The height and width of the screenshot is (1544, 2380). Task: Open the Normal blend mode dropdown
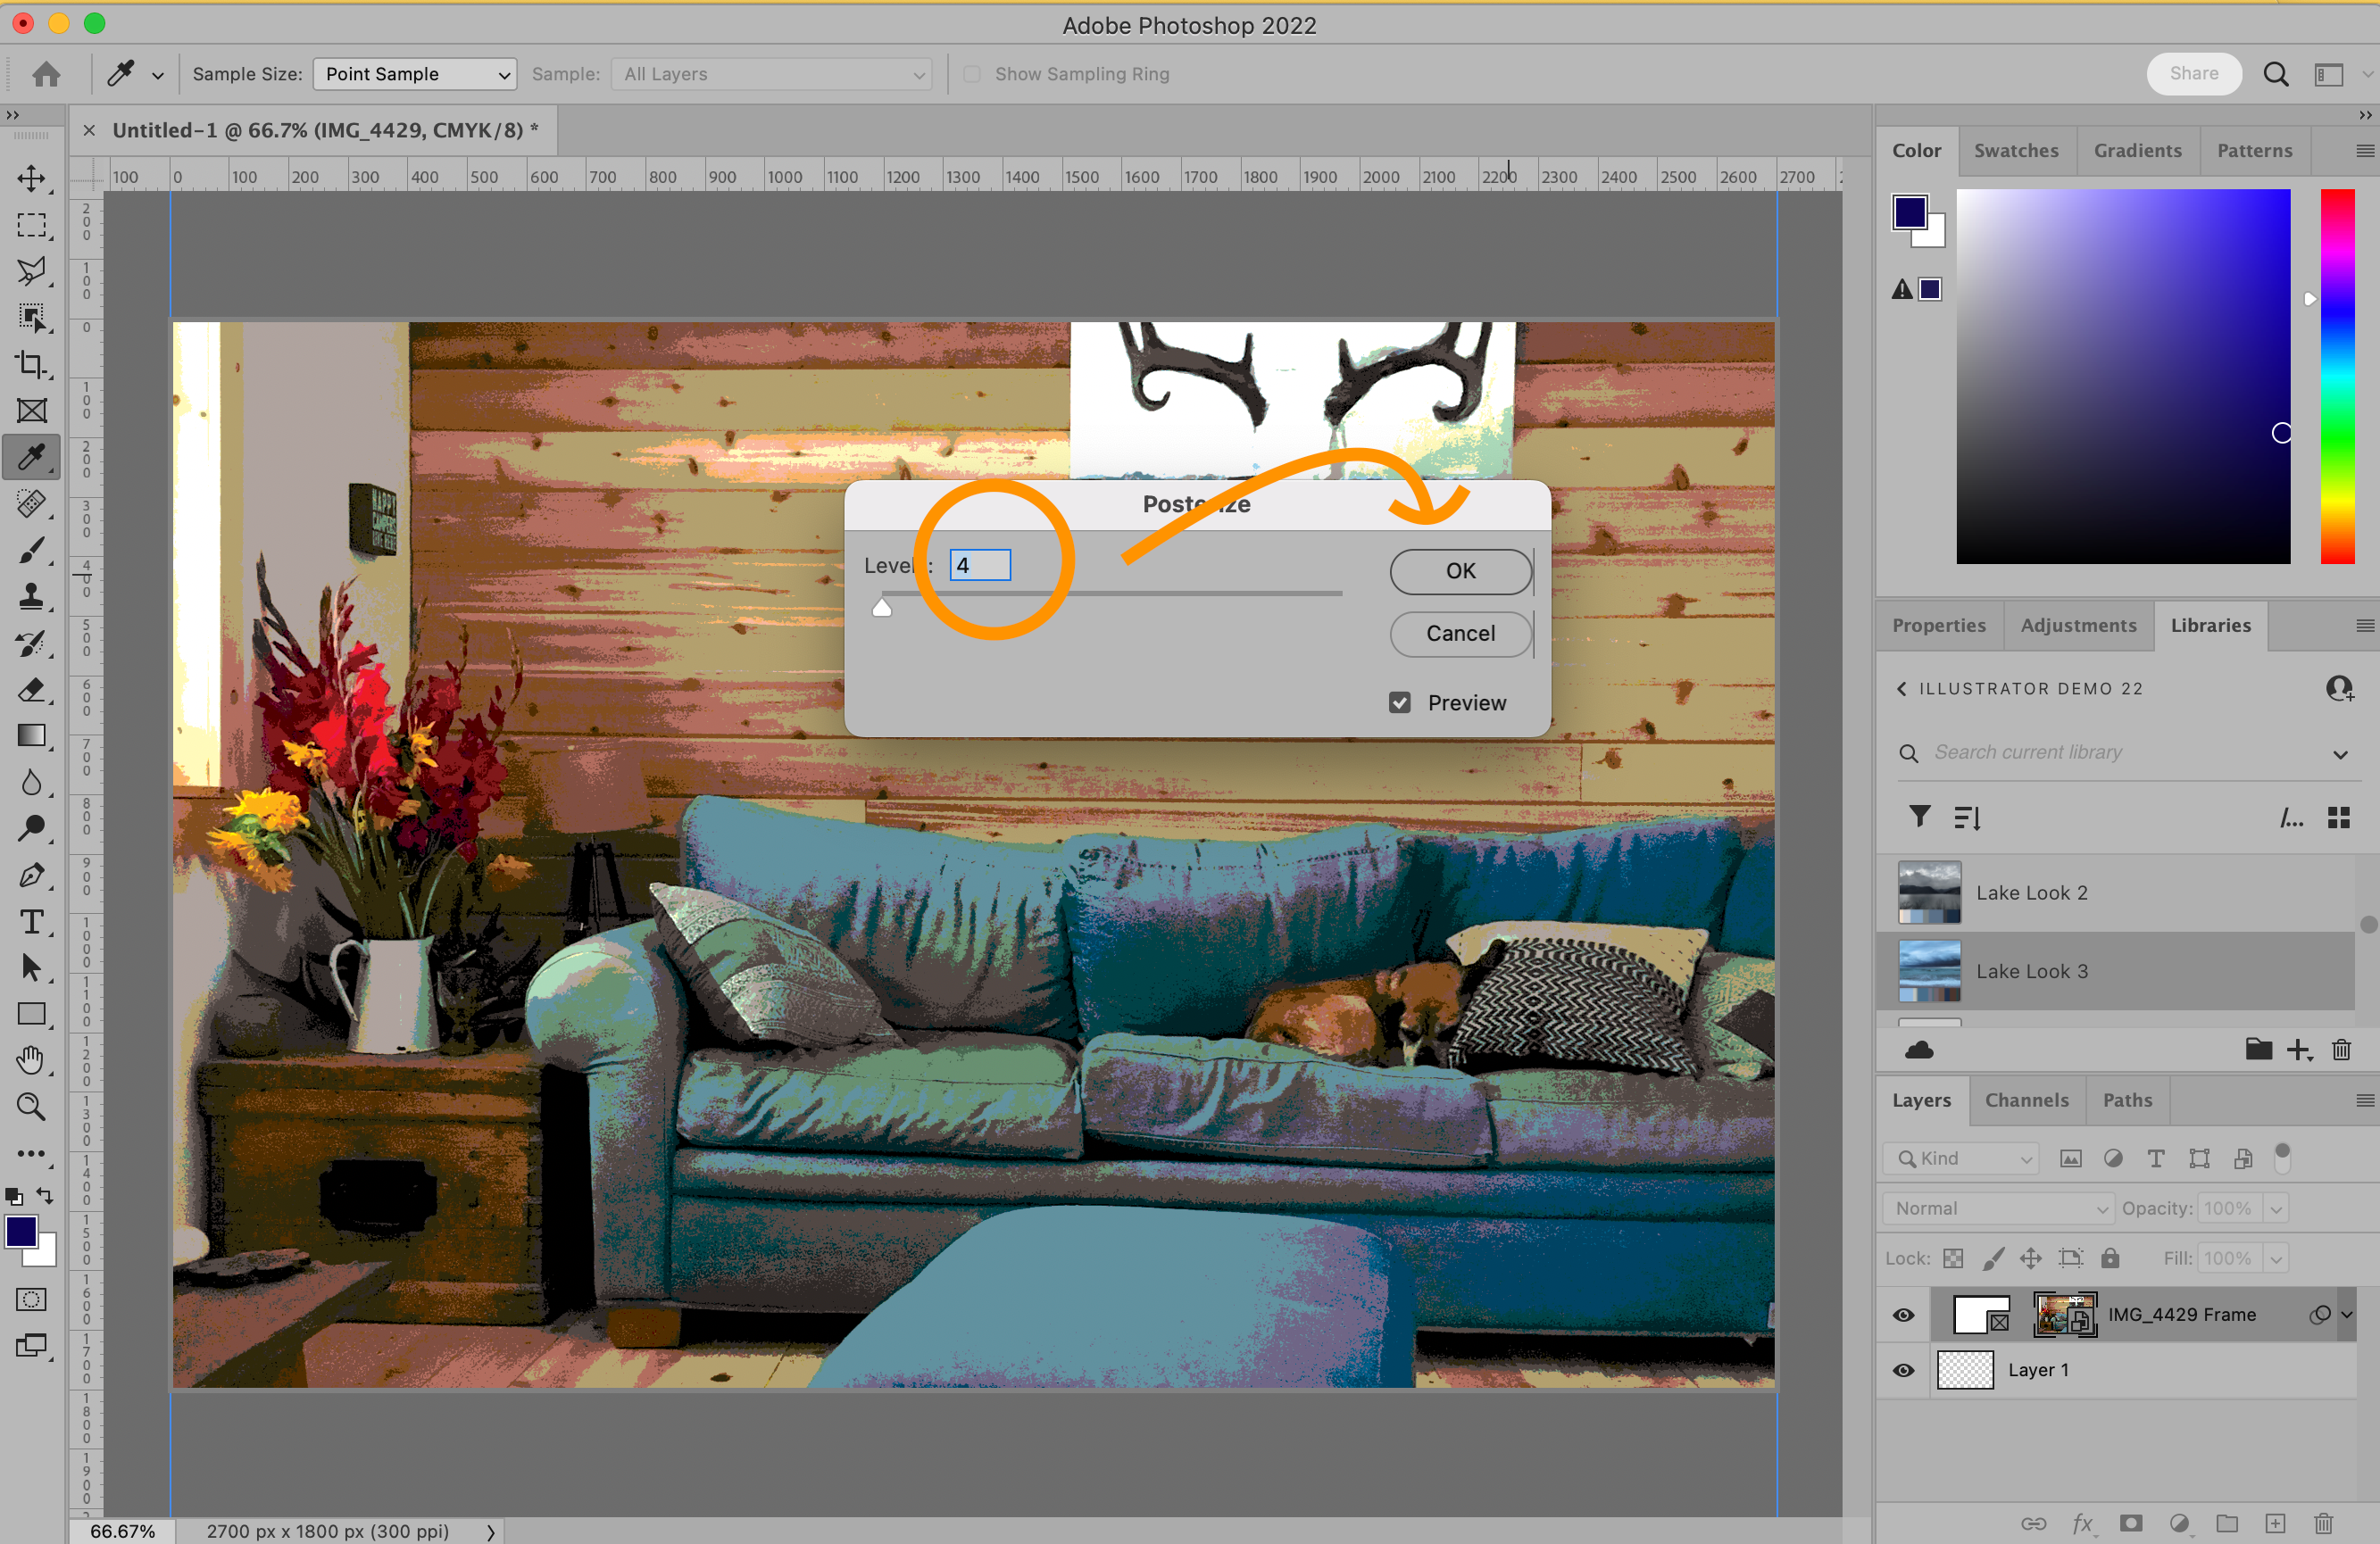point(1998,1208)
